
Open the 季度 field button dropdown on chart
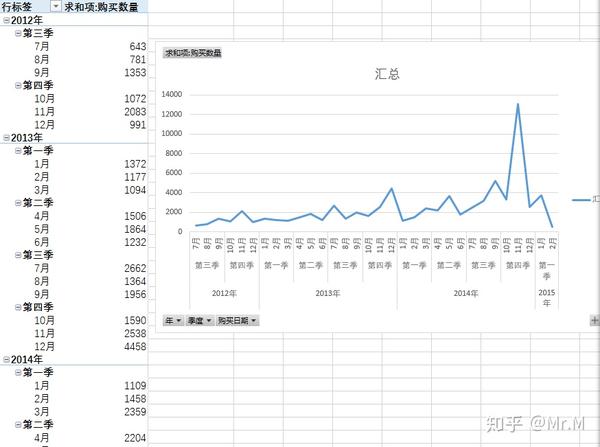point(199,320)
